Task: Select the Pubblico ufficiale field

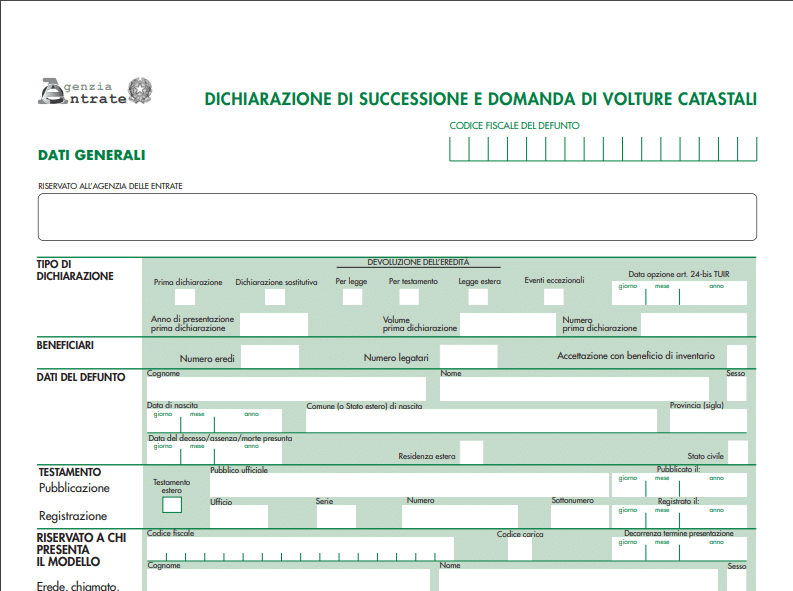Action: click(x=409, y=485)
